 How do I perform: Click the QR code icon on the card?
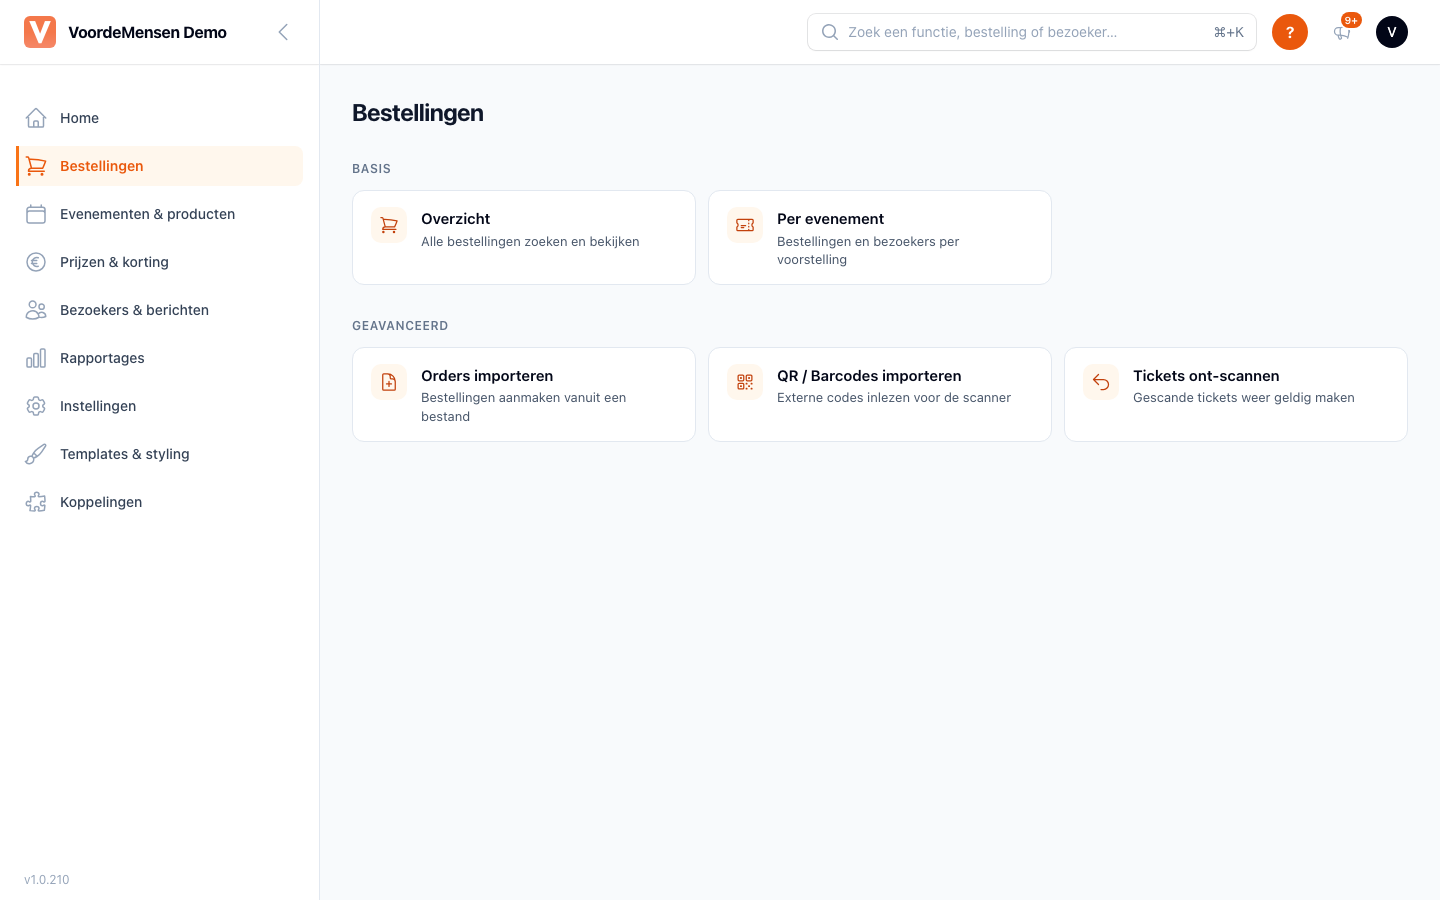[745, 382]
